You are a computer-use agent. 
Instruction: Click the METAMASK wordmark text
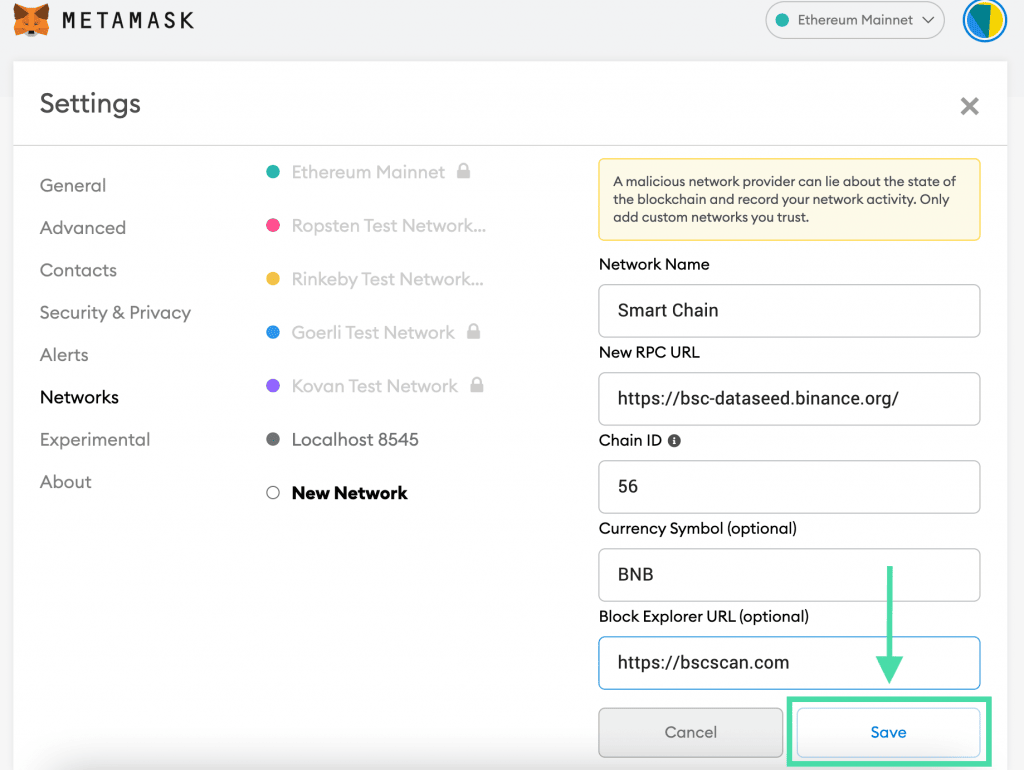(128, 21)
